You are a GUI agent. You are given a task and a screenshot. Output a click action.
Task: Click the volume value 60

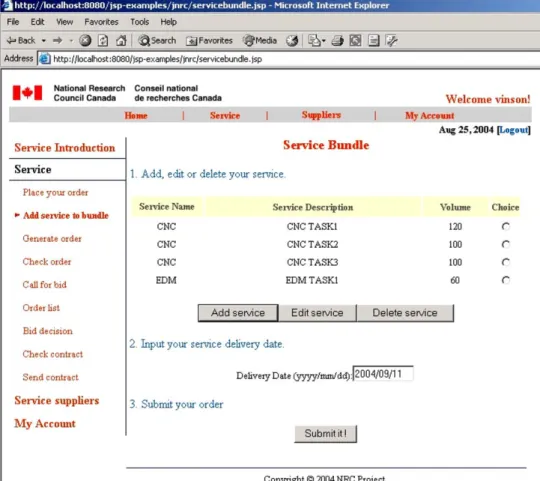coord(455,280)
